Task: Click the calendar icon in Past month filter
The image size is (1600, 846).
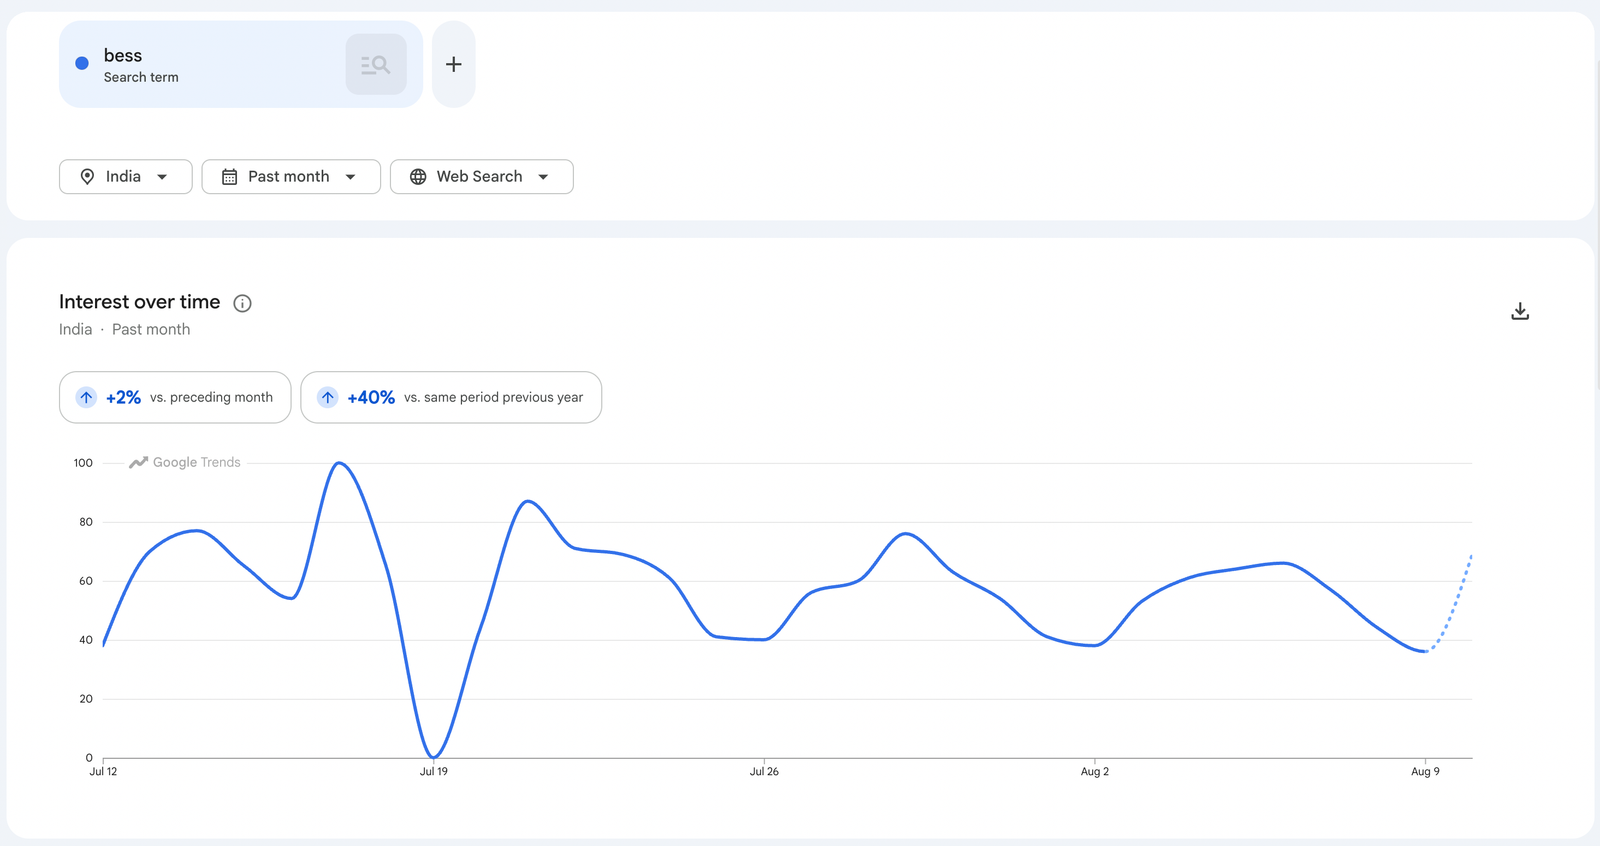Action: [x=229, y=177]
